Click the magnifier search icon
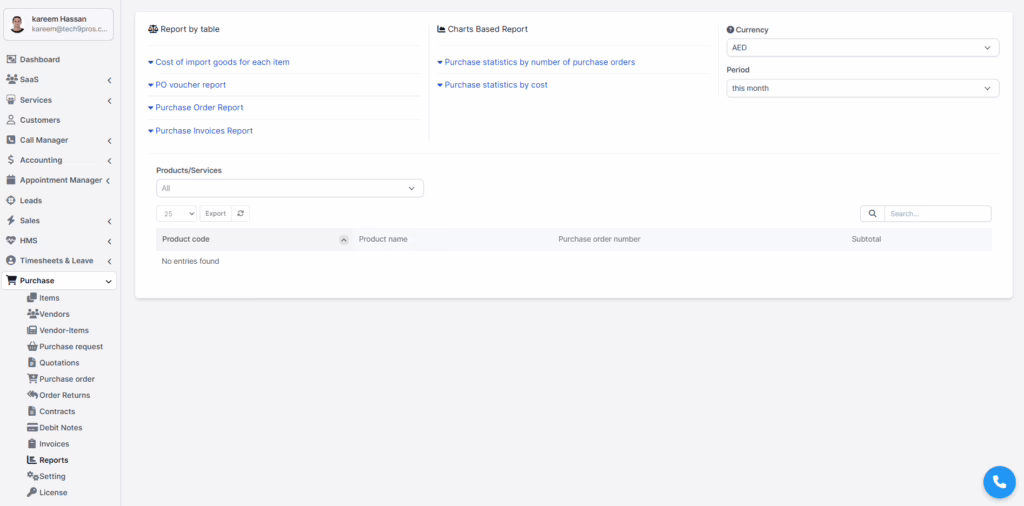Viewport: 1024px width, 506px height. point(872,213)
